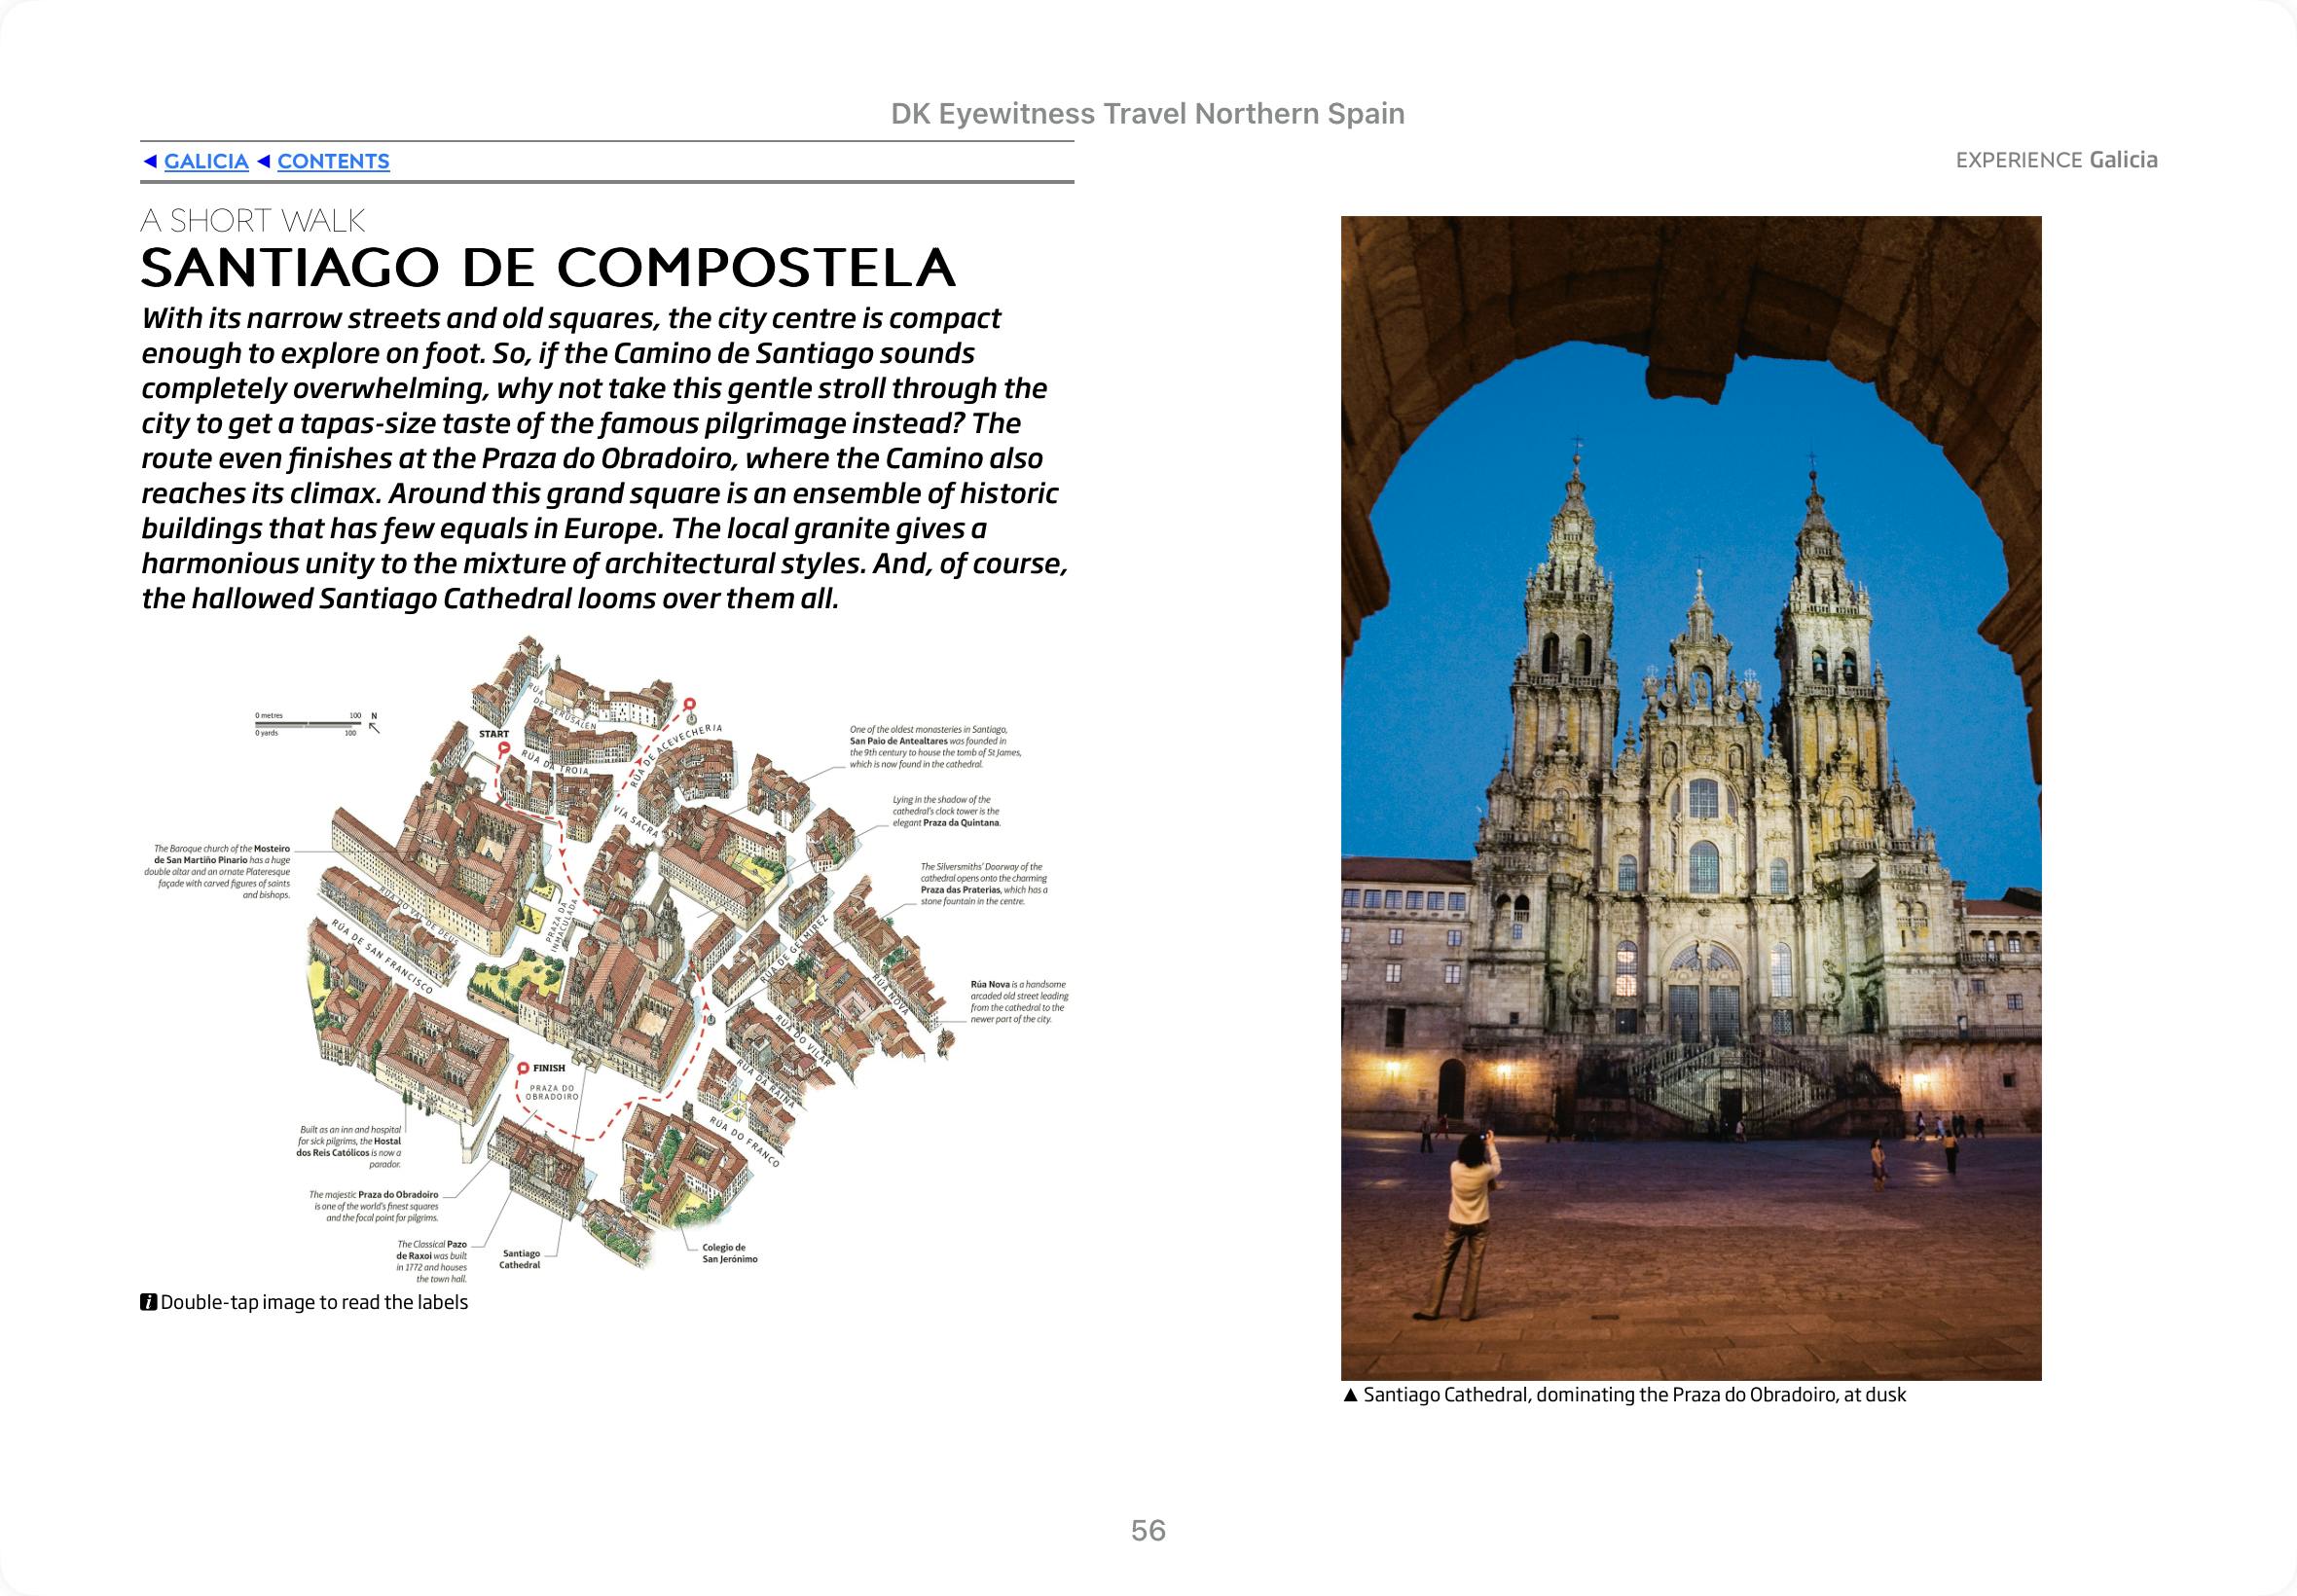Click red pin above Rúa de Acevechería
The width and height of the screenshot is (2297, 1596).
(x=689, y=704)
